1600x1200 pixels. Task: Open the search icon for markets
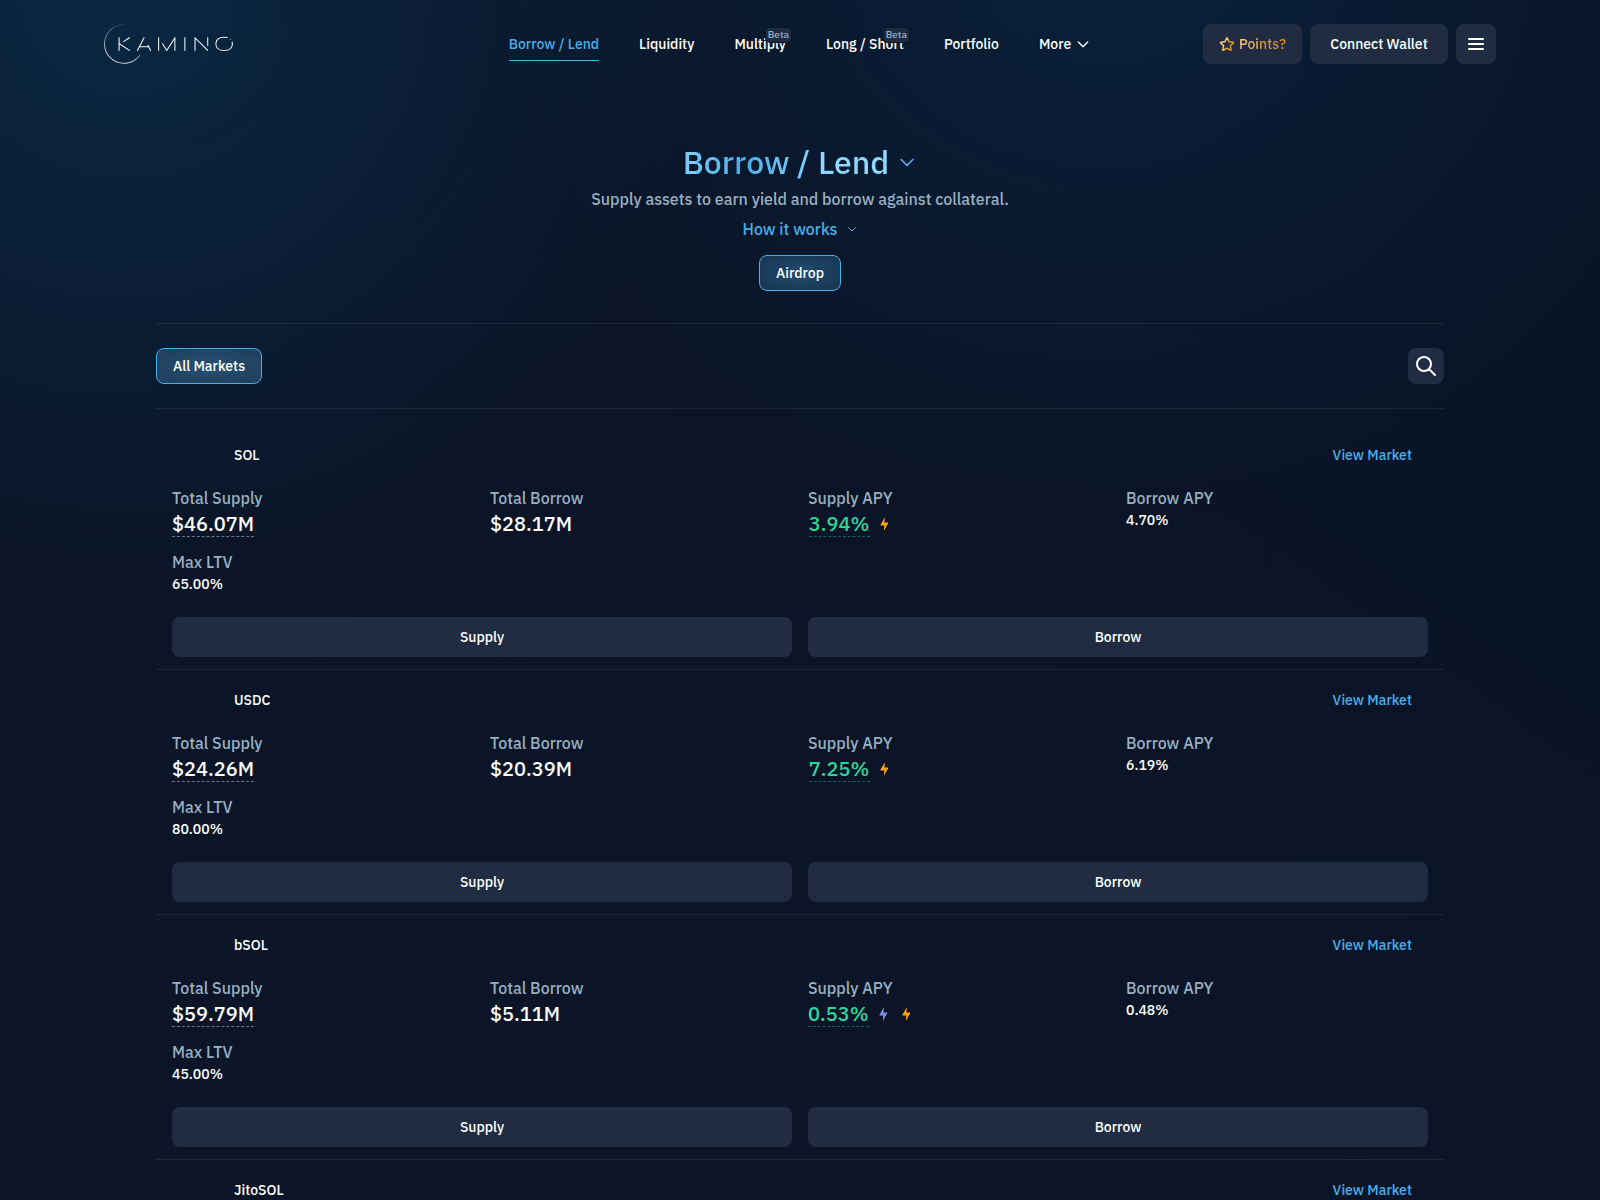1426,366
